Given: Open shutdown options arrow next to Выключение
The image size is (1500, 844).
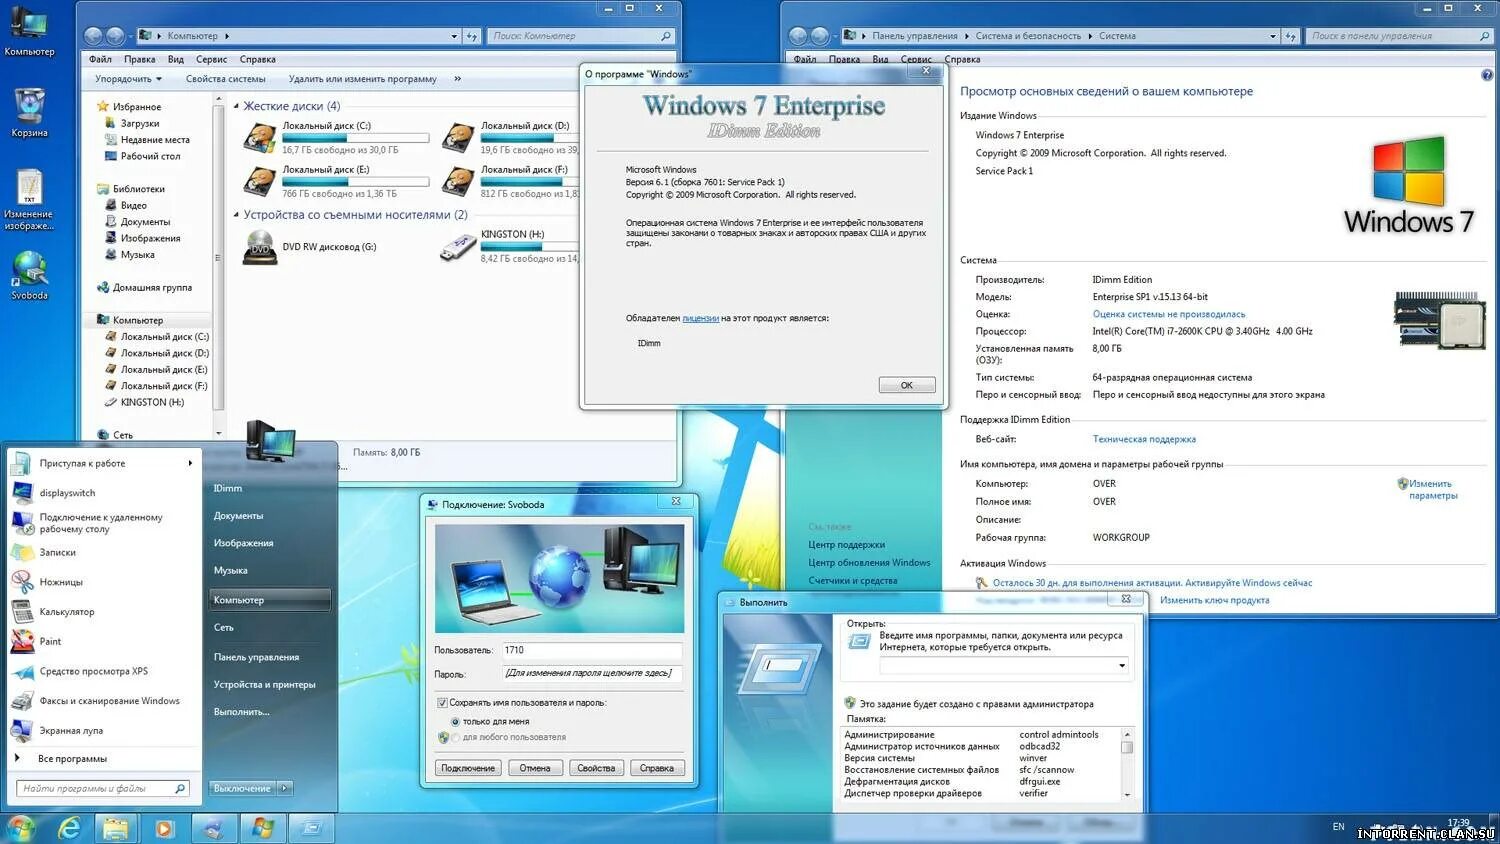Looking at the screenshot, I should click(284, 788).
